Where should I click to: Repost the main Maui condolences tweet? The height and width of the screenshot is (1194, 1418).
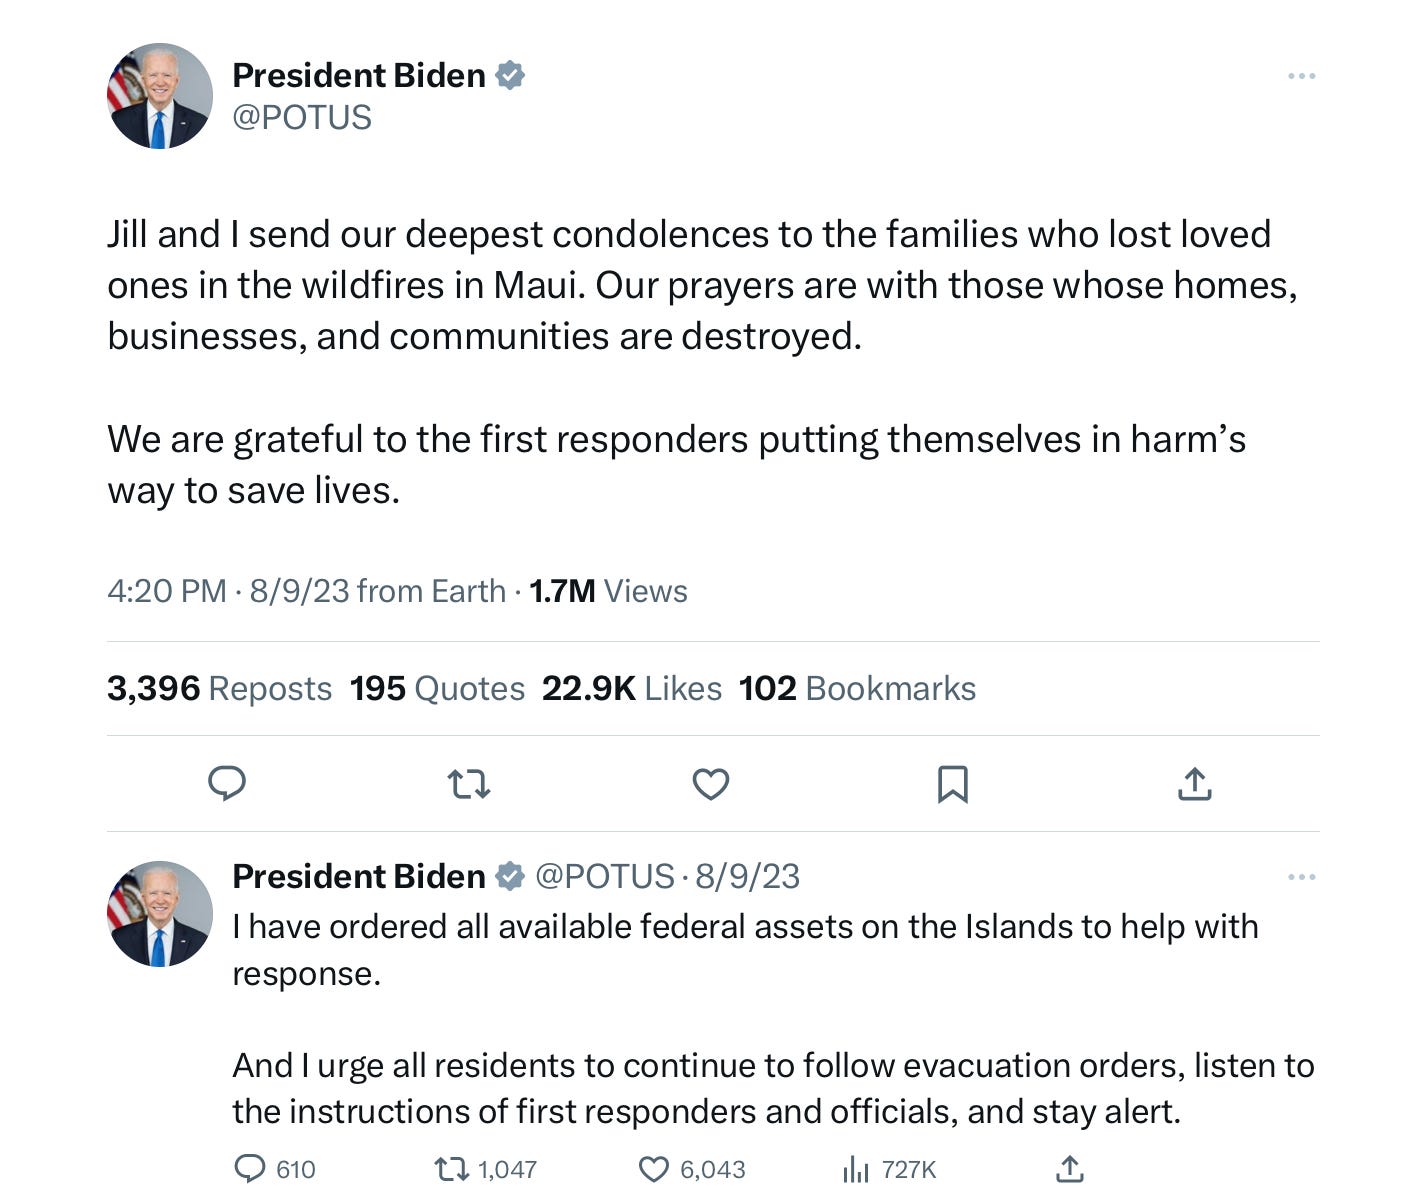click(x=469, y=784)
